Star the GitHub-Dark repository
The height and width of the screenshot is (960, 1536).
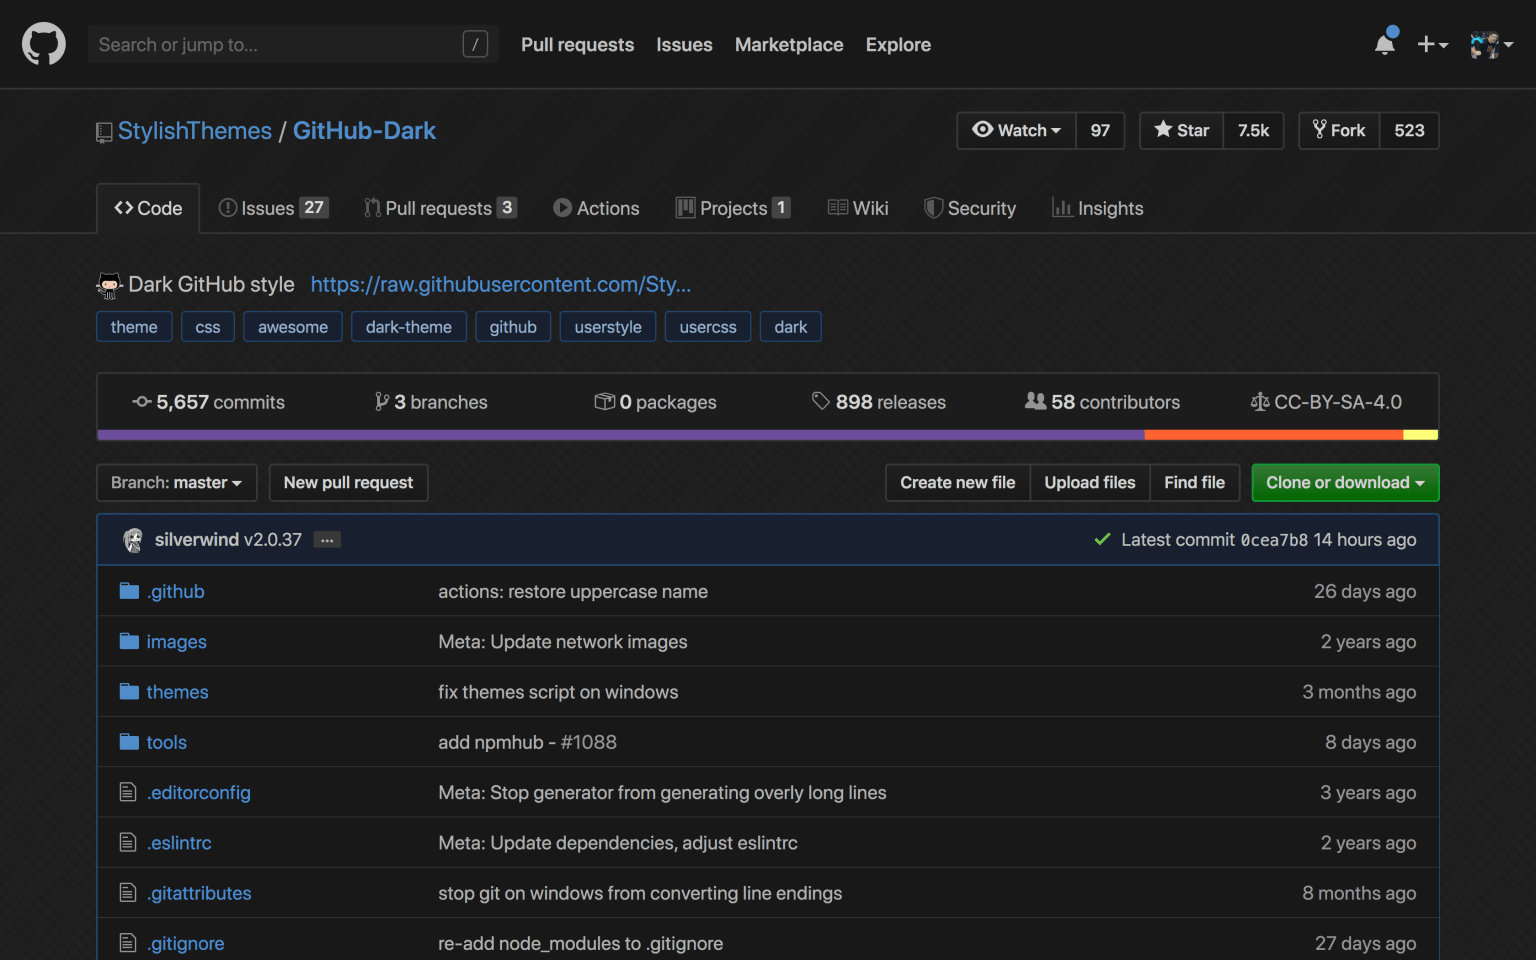pos(1181,130)
